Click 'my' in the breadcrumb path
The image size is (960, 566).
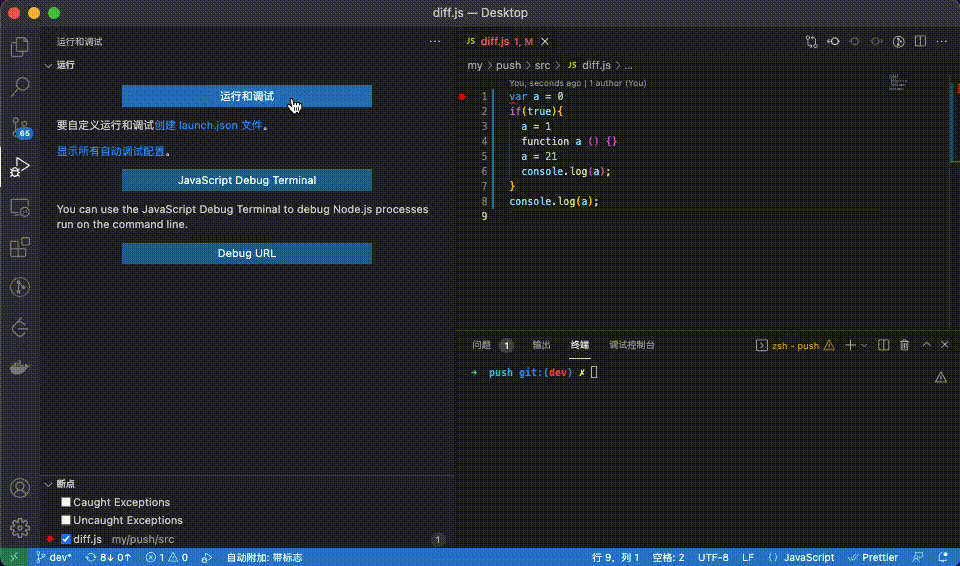[x=474, y=65]
